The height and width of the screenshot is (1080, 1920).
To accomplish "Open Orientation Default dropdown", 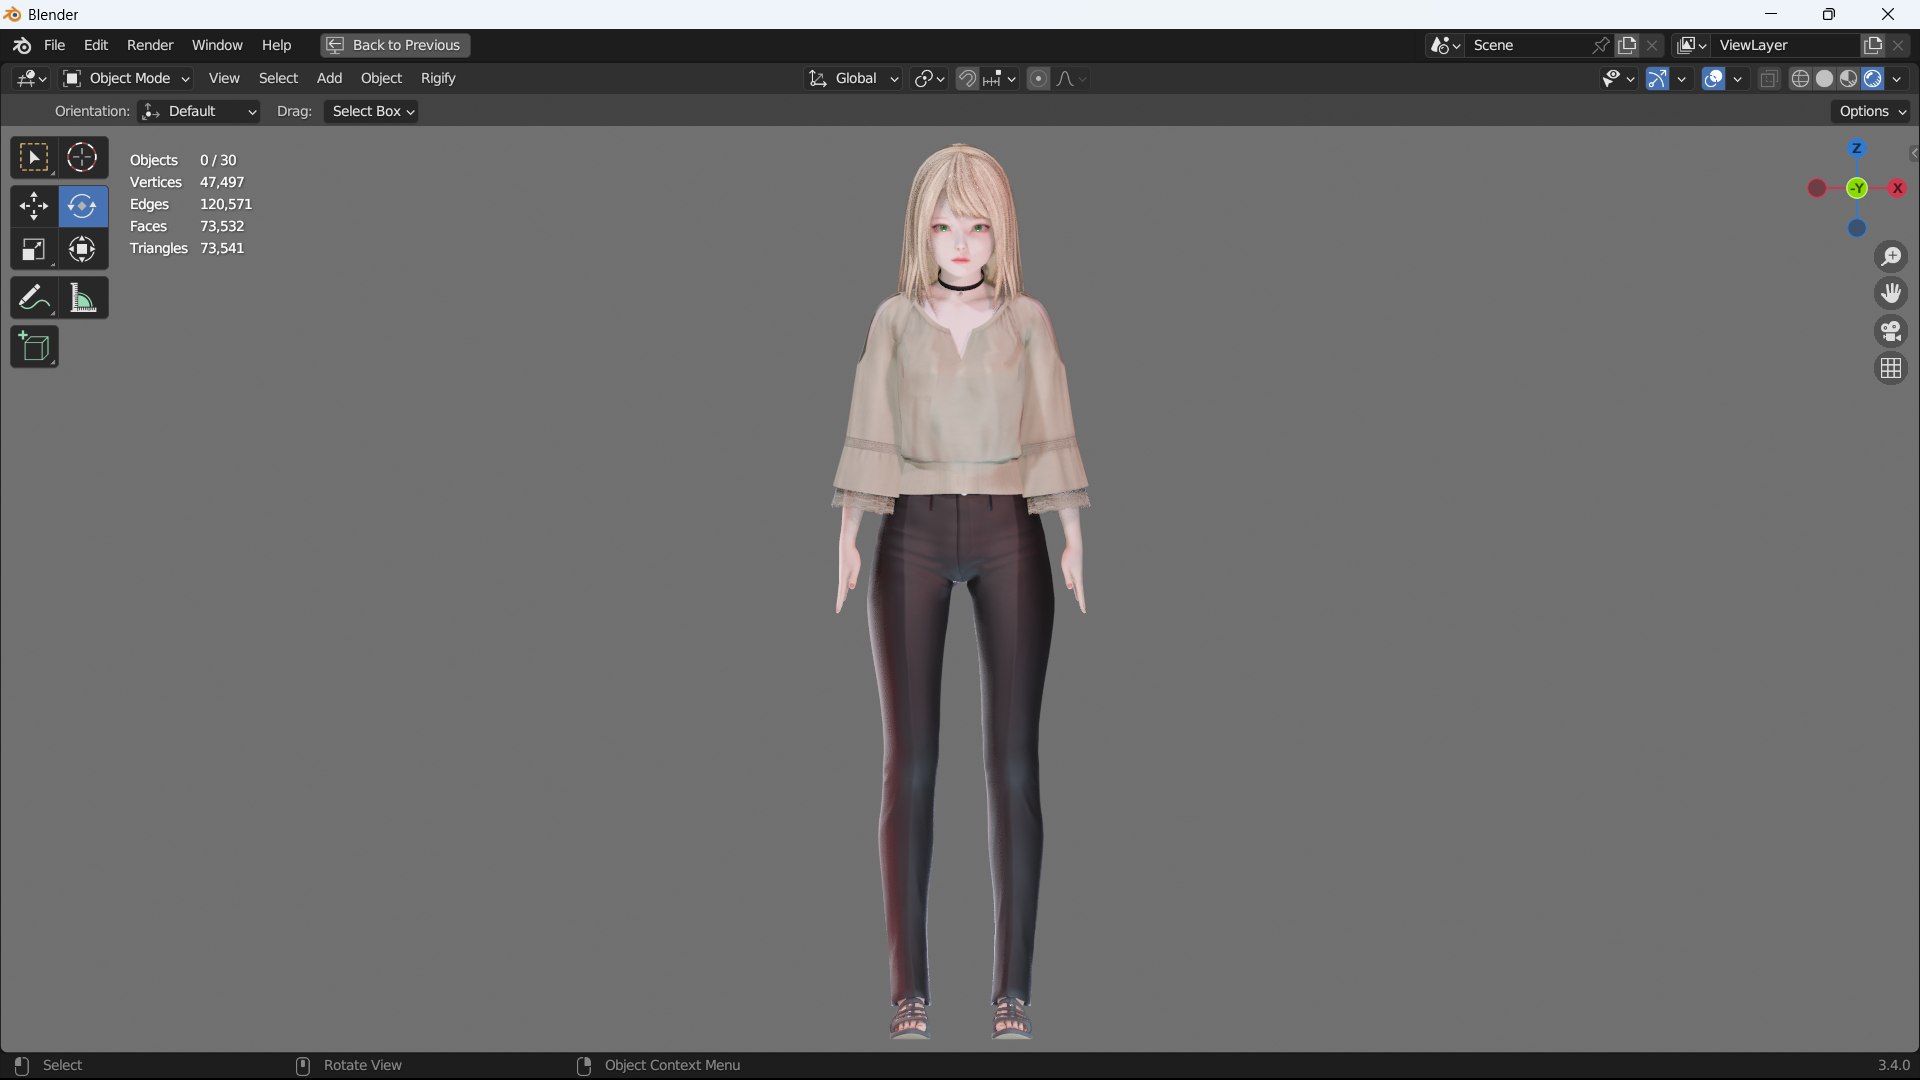I will pos(199,111).
